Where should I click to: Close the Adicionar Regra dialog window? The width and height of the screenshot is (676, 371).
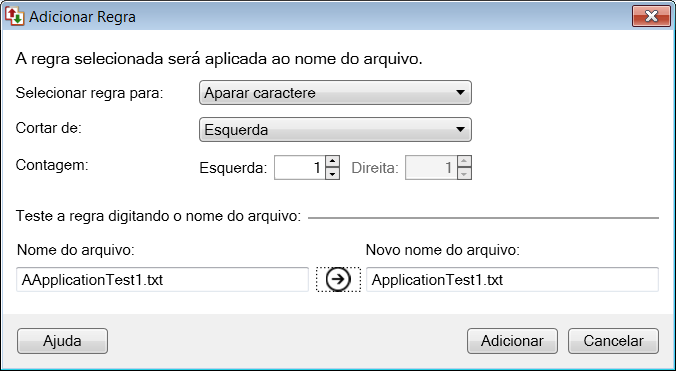[x=651, y=16]
